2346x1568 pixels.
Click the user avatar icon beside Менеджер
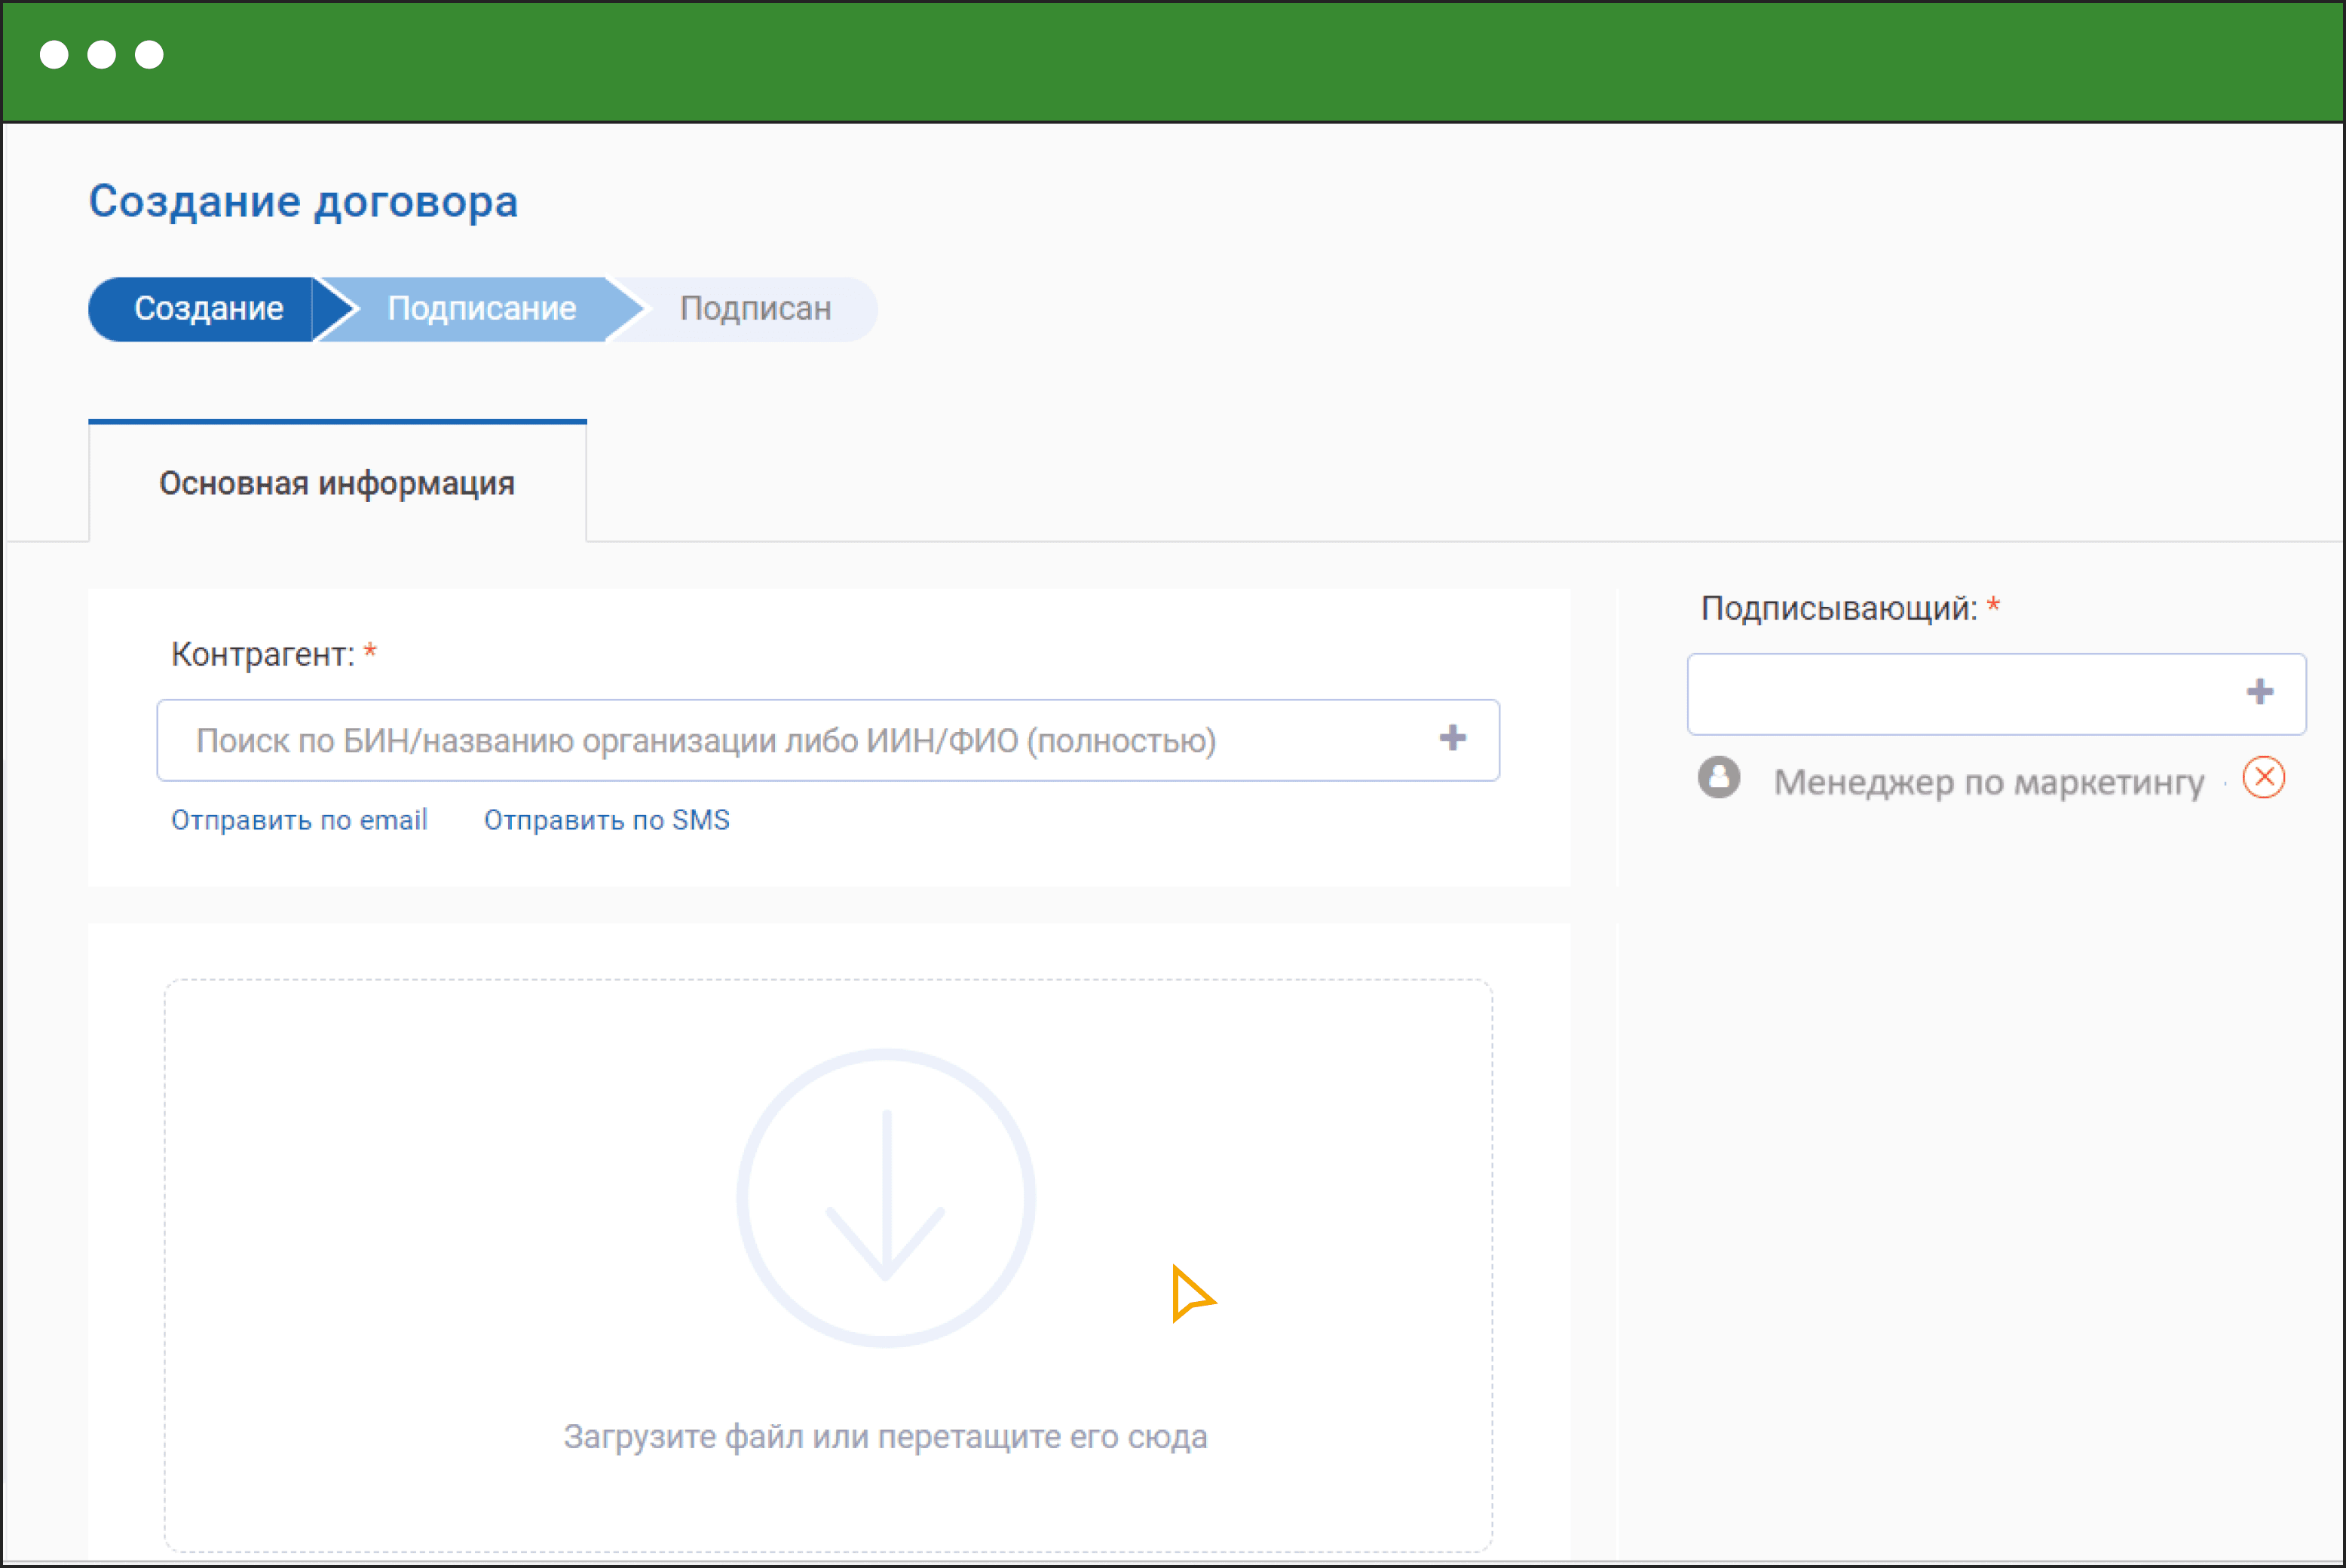[1718, 778]
